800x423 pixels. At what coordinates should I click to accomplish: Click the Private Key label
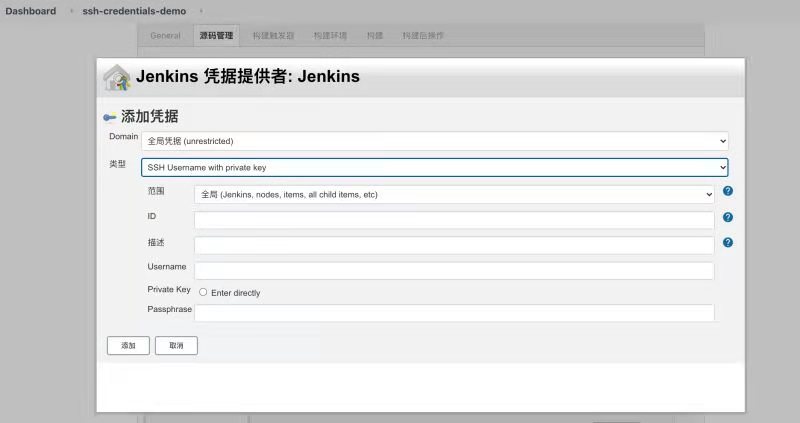pos(169,289)
